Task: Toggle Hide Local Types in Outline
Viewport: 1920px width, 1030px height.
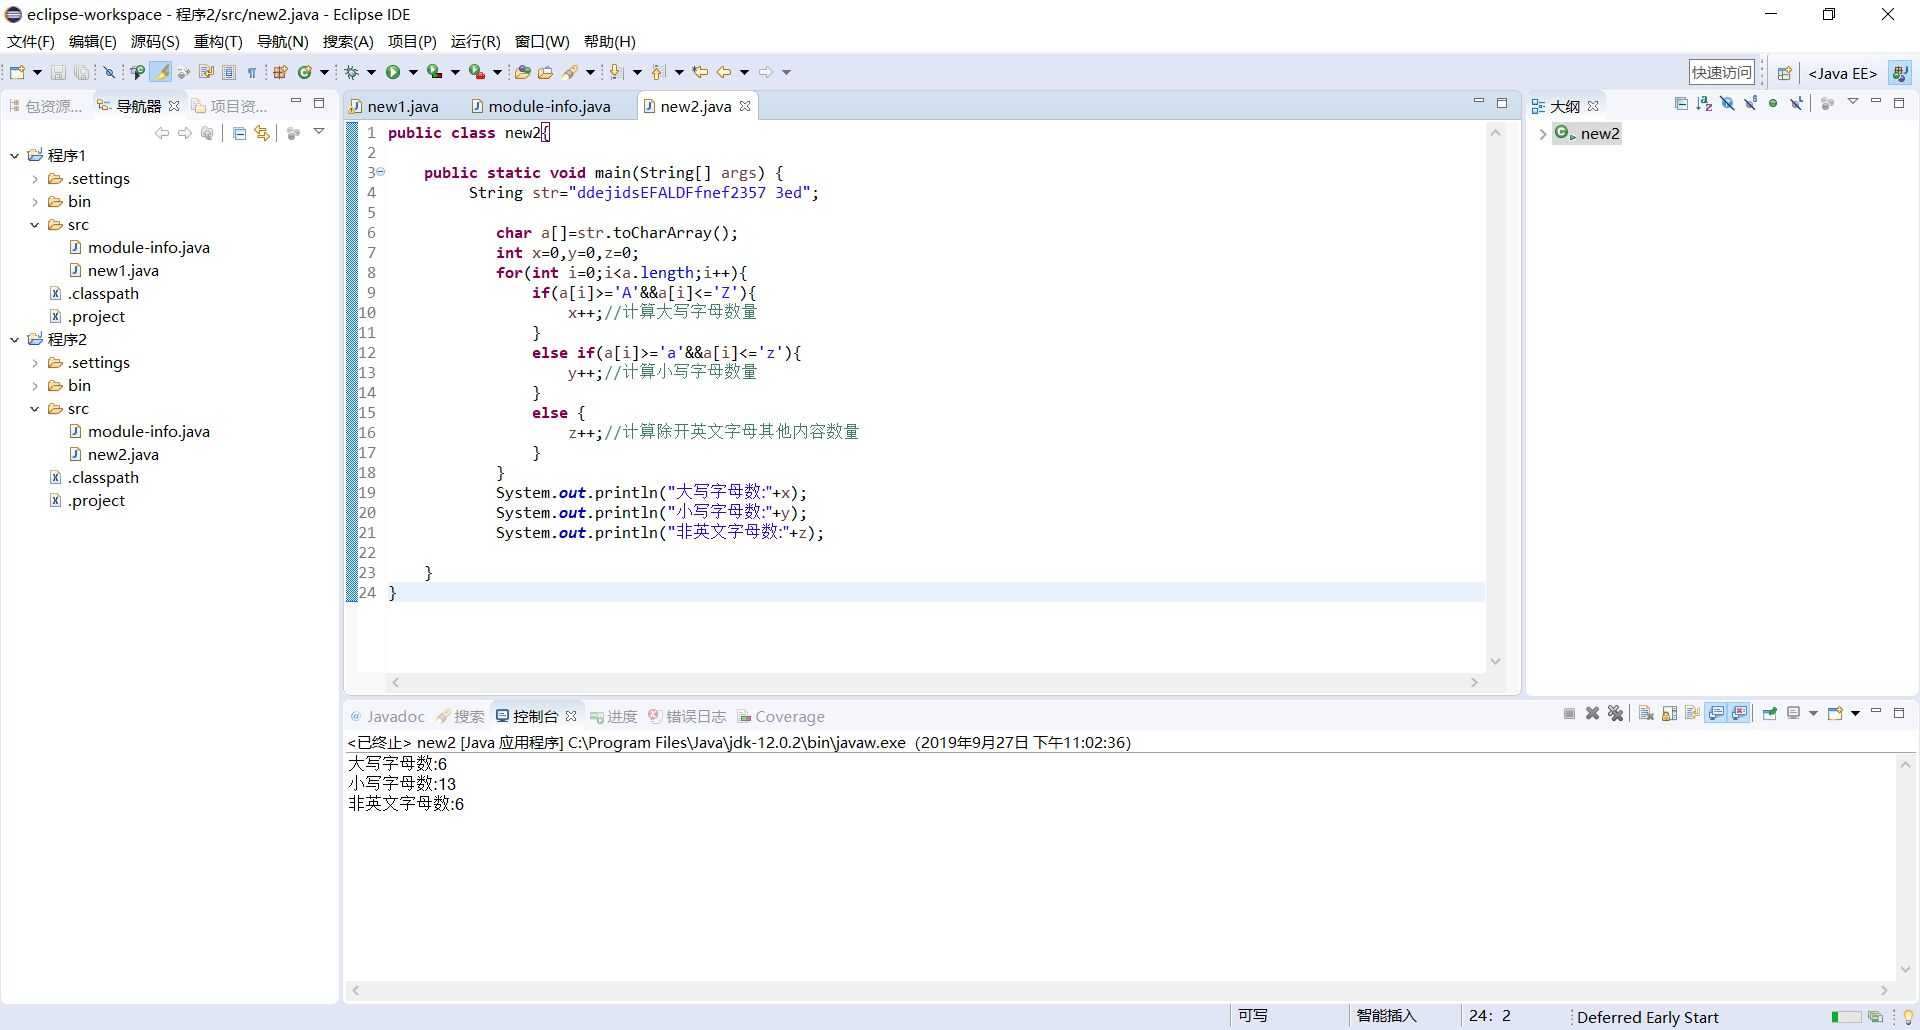Action: (x=1796, y=103)
